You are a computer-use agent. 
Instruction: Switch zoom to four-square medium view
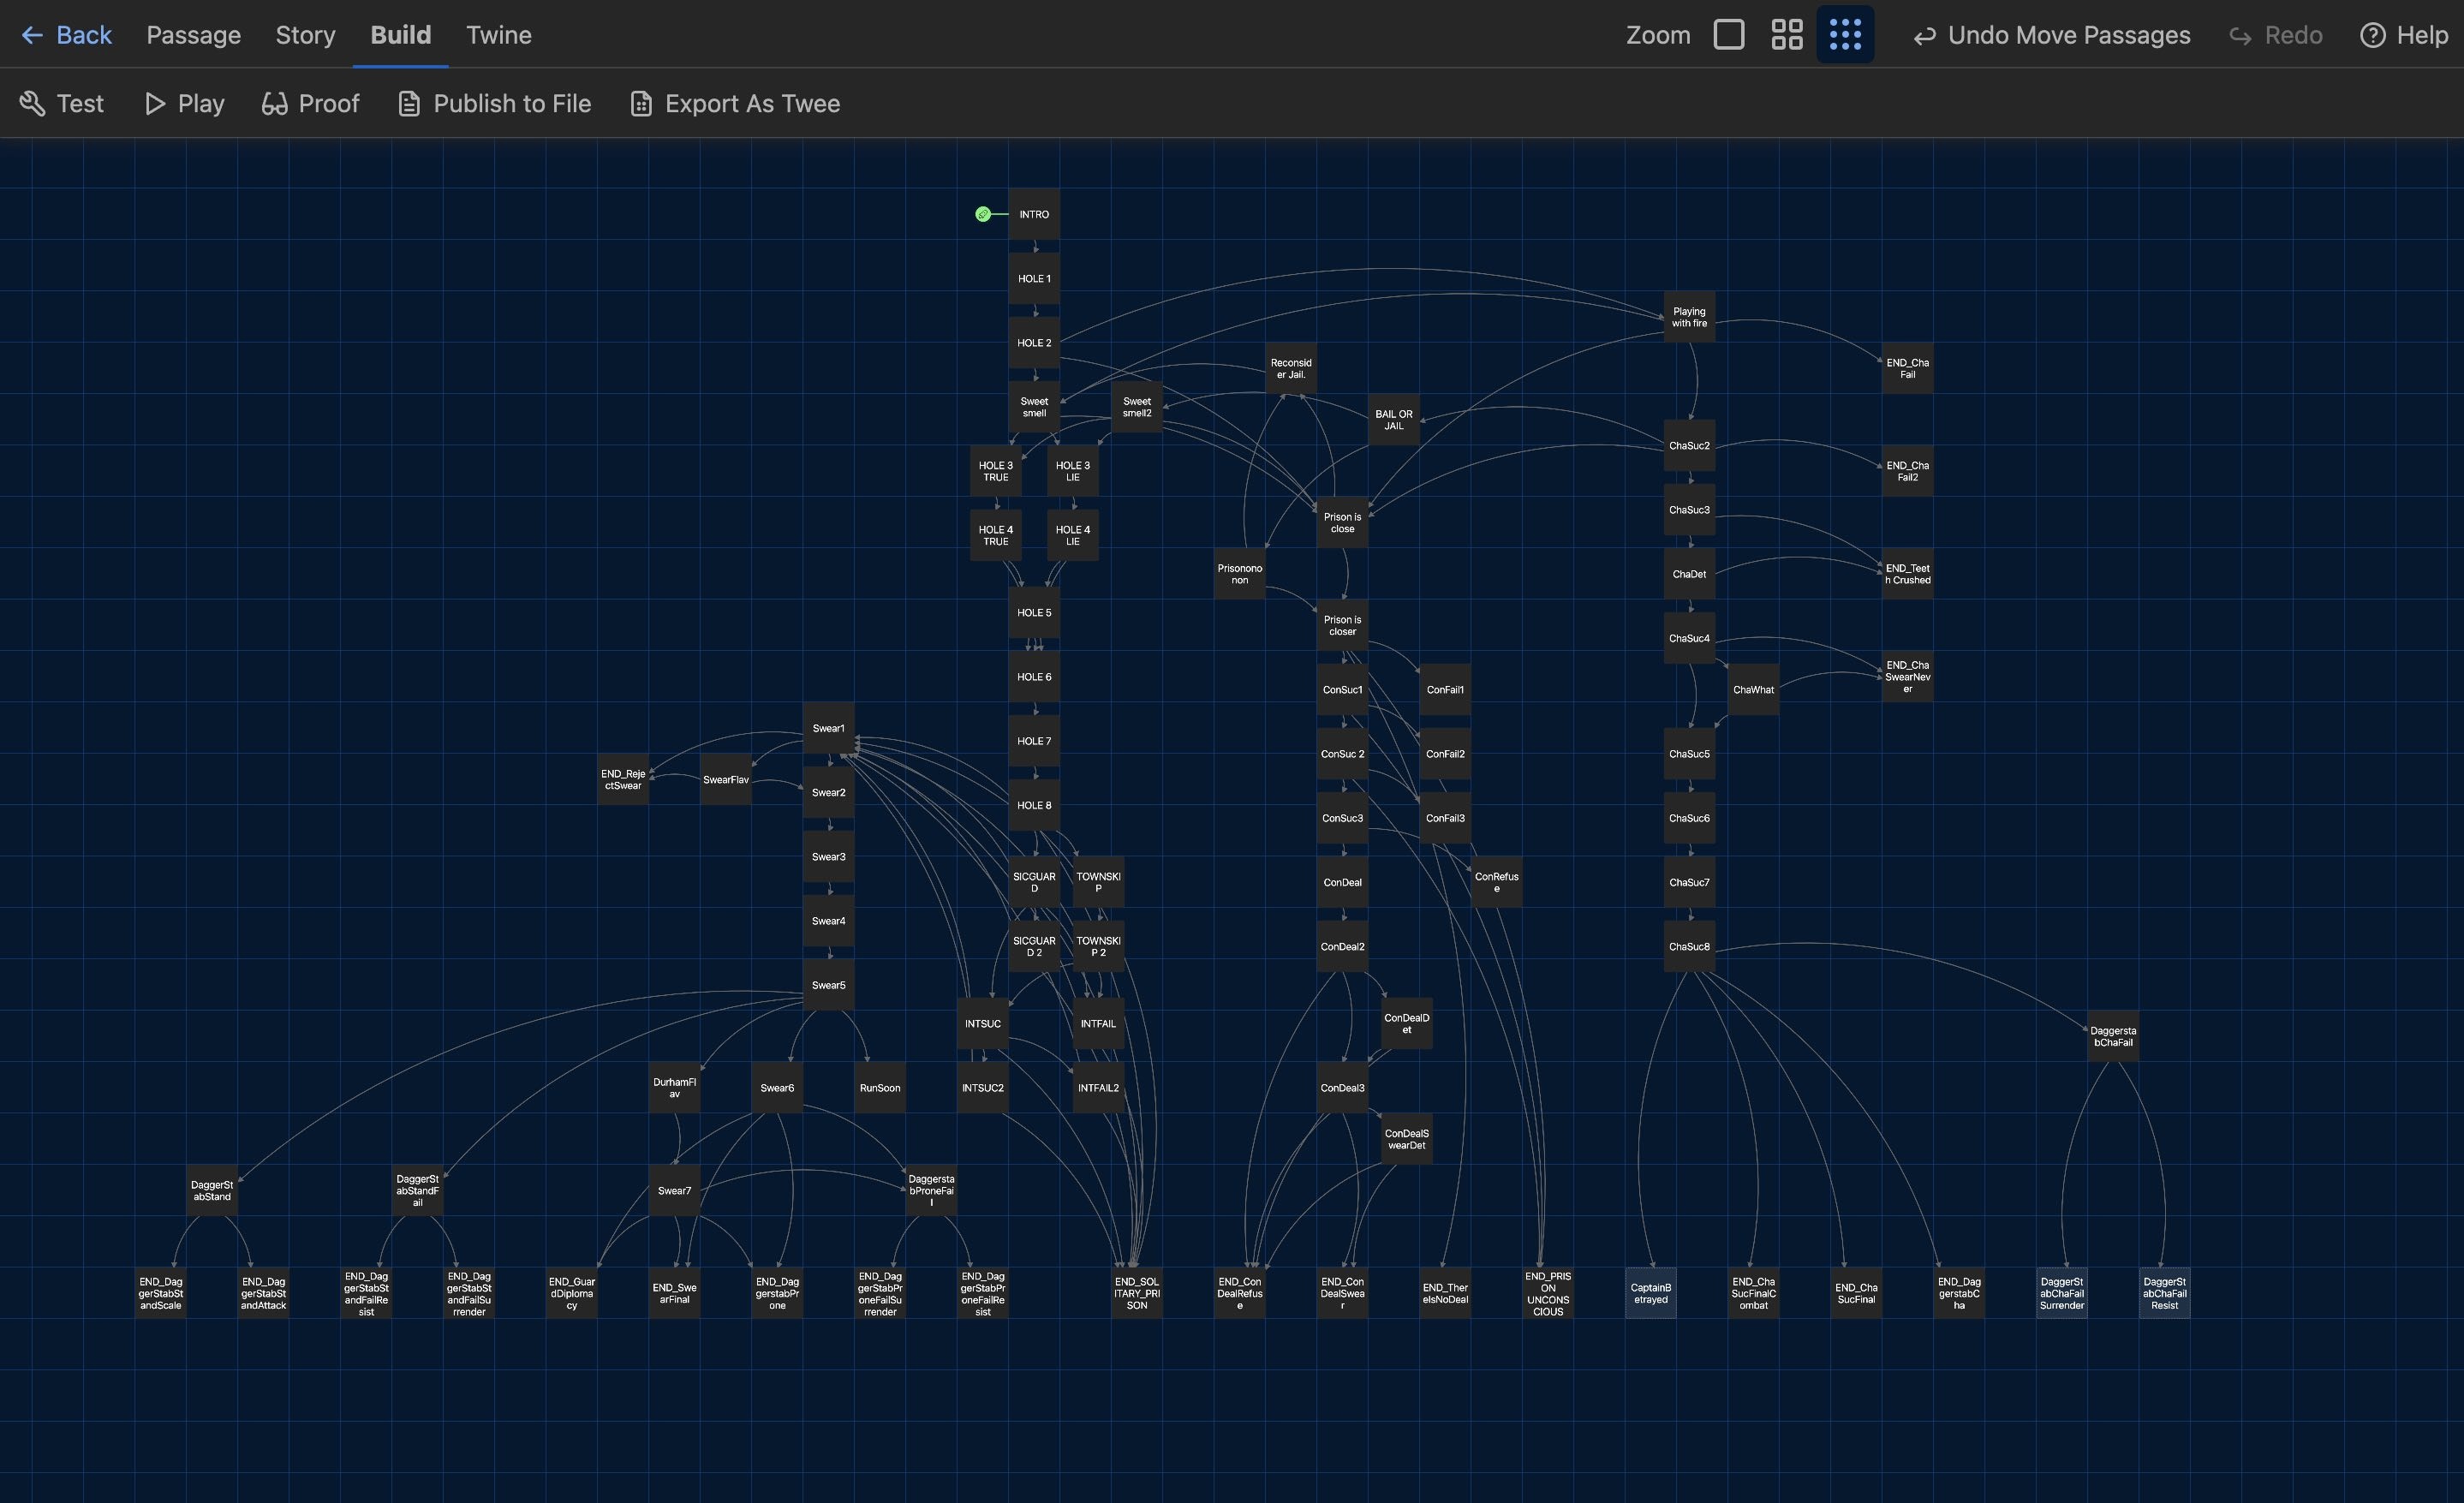pyautogui.click(x=1786, y=35)
